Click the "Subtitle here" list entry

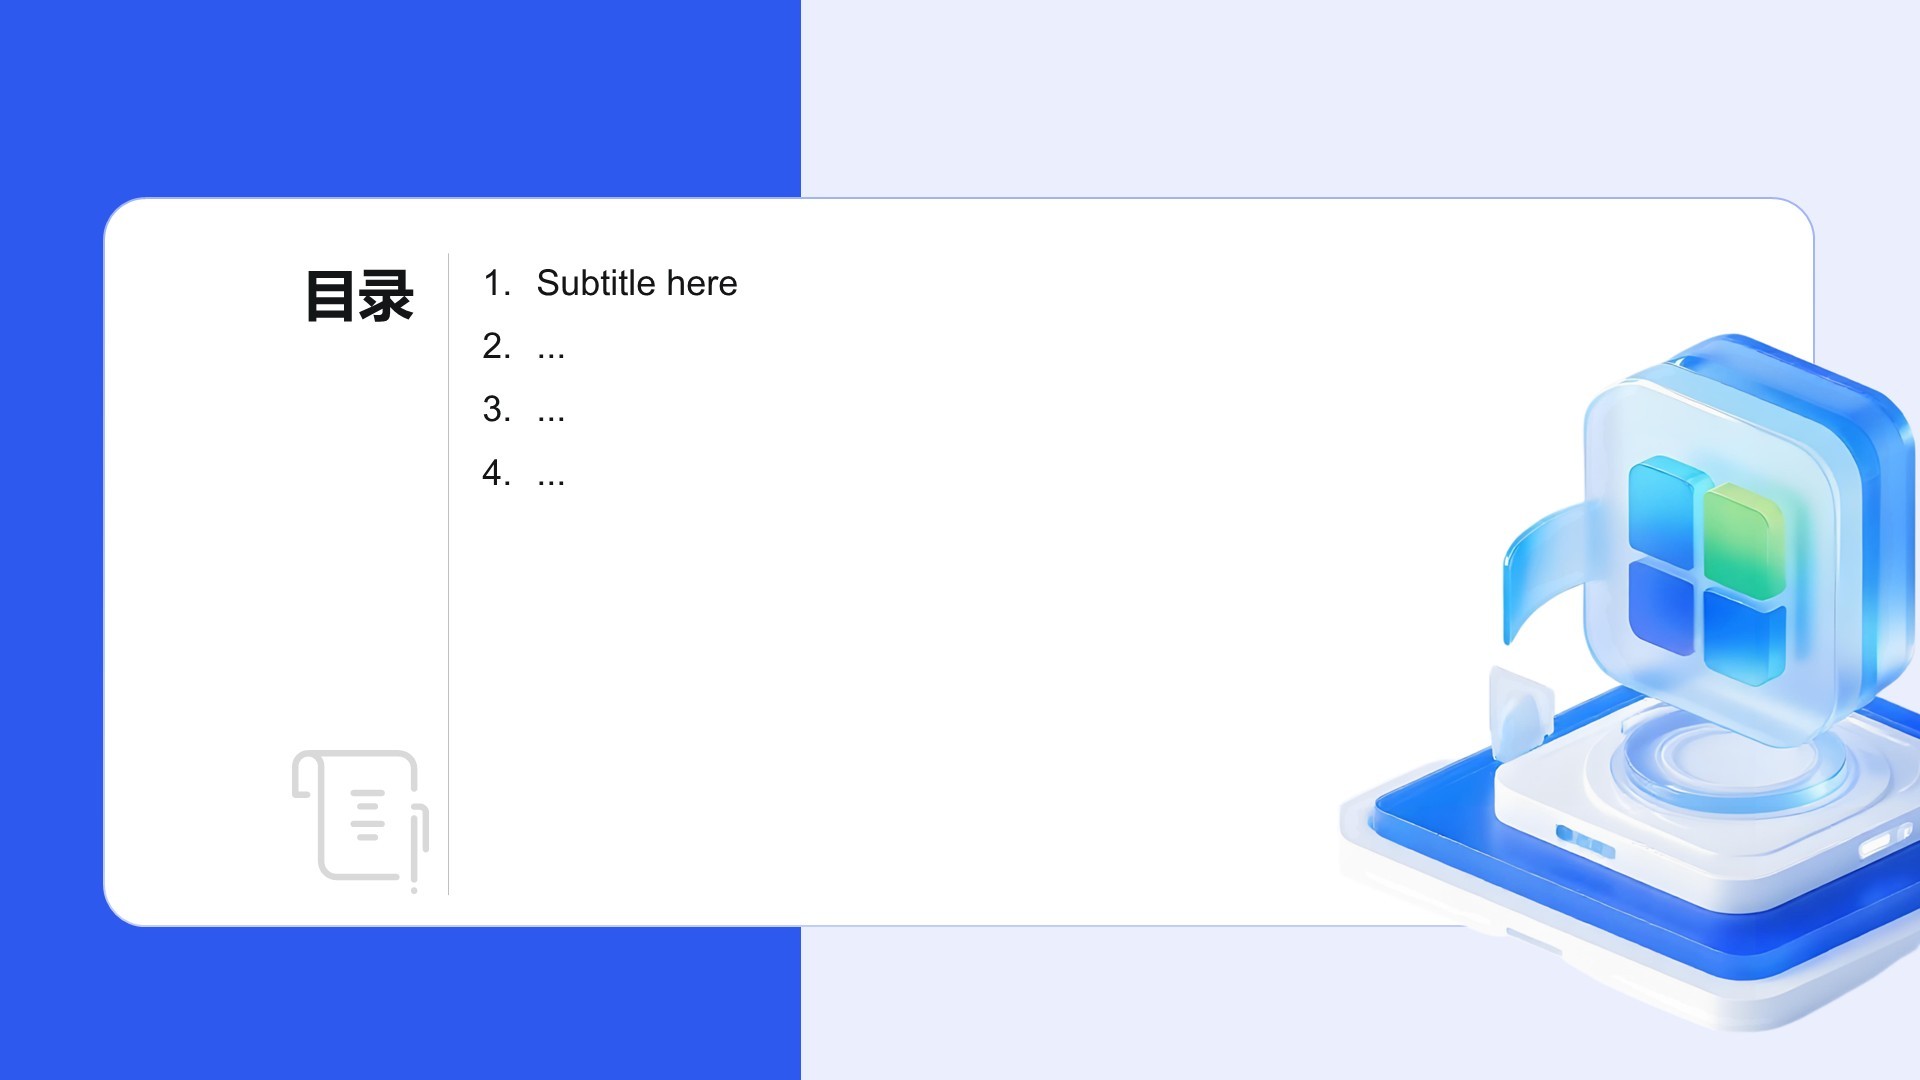pyautogui.click(x=637, y=283)
